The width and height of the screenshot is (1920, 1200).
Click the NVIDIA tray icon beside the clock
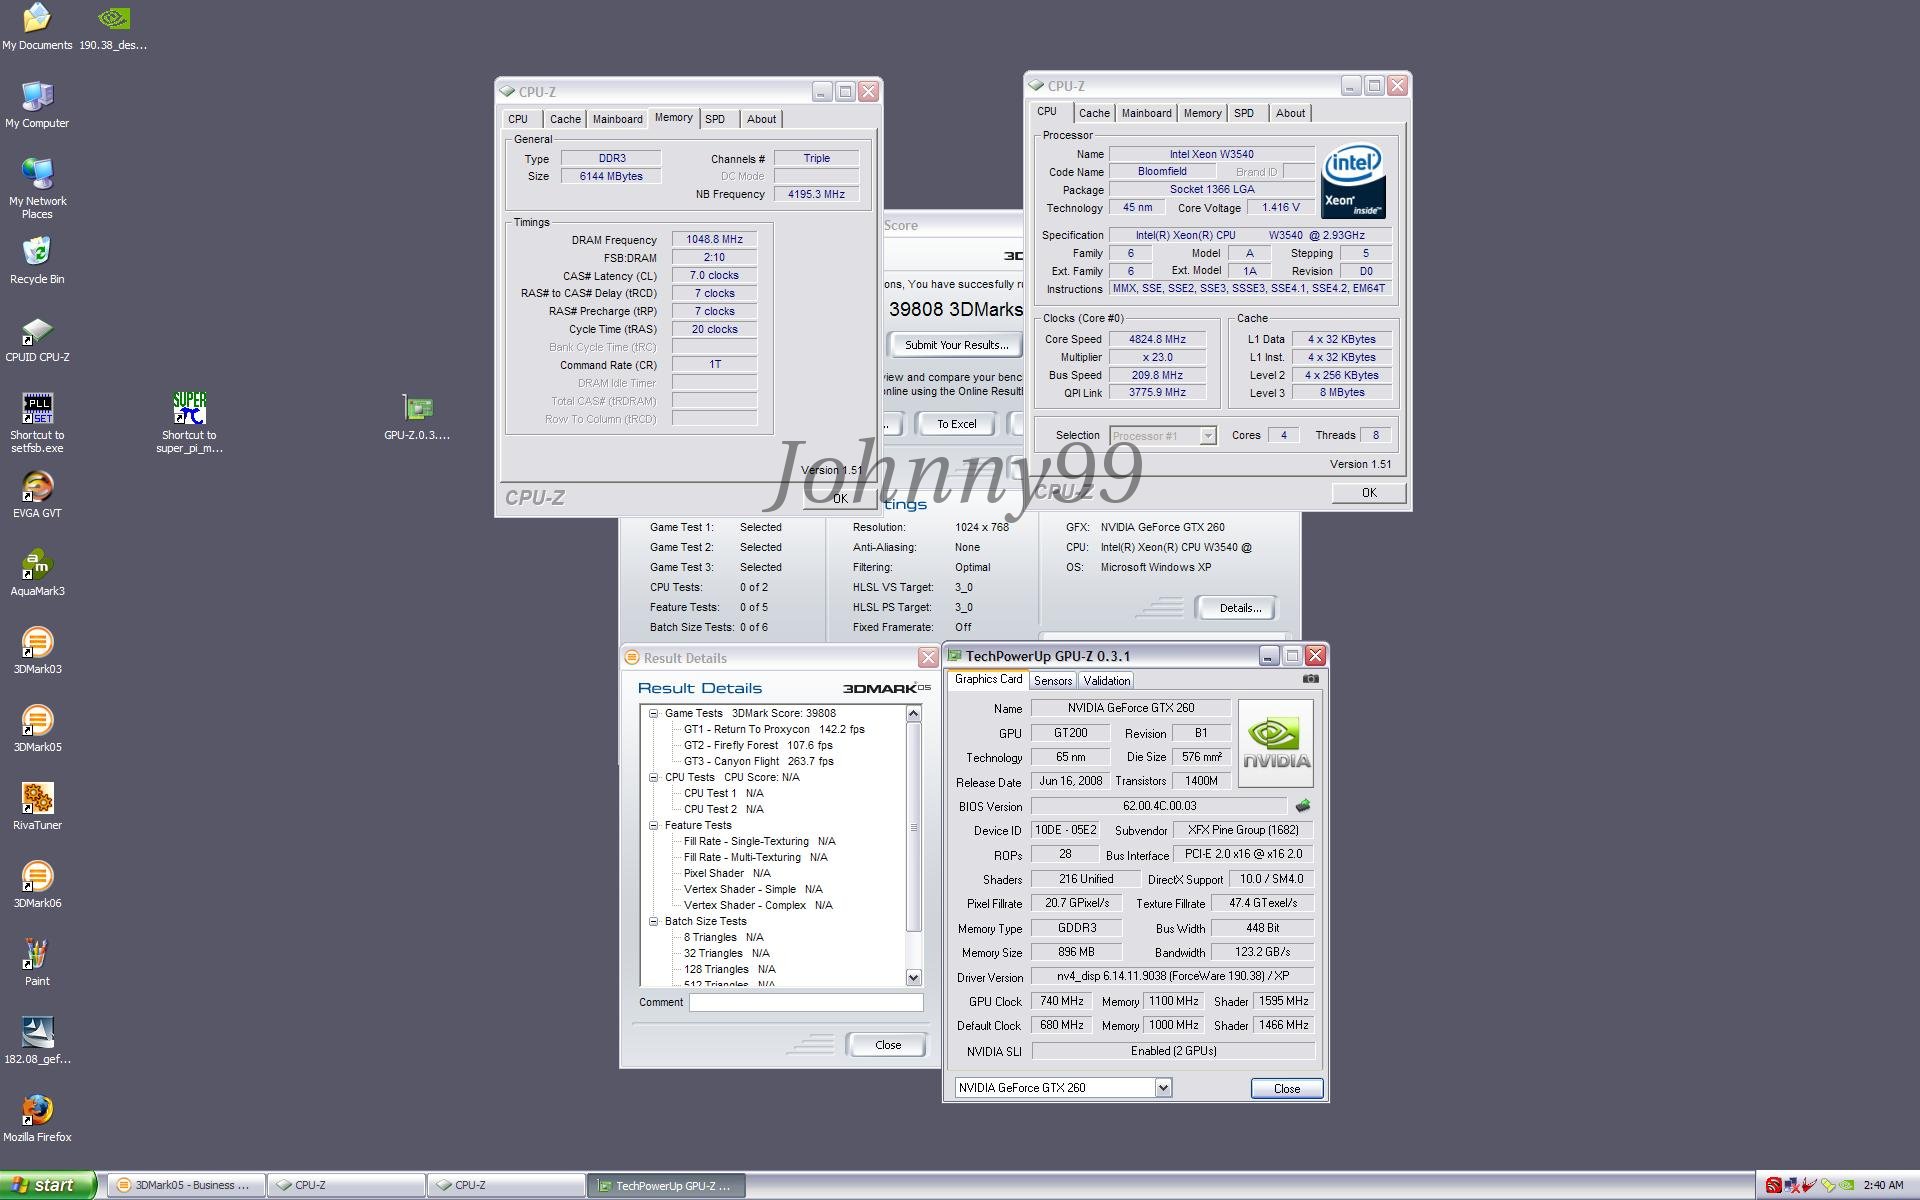(1845, 1186)
